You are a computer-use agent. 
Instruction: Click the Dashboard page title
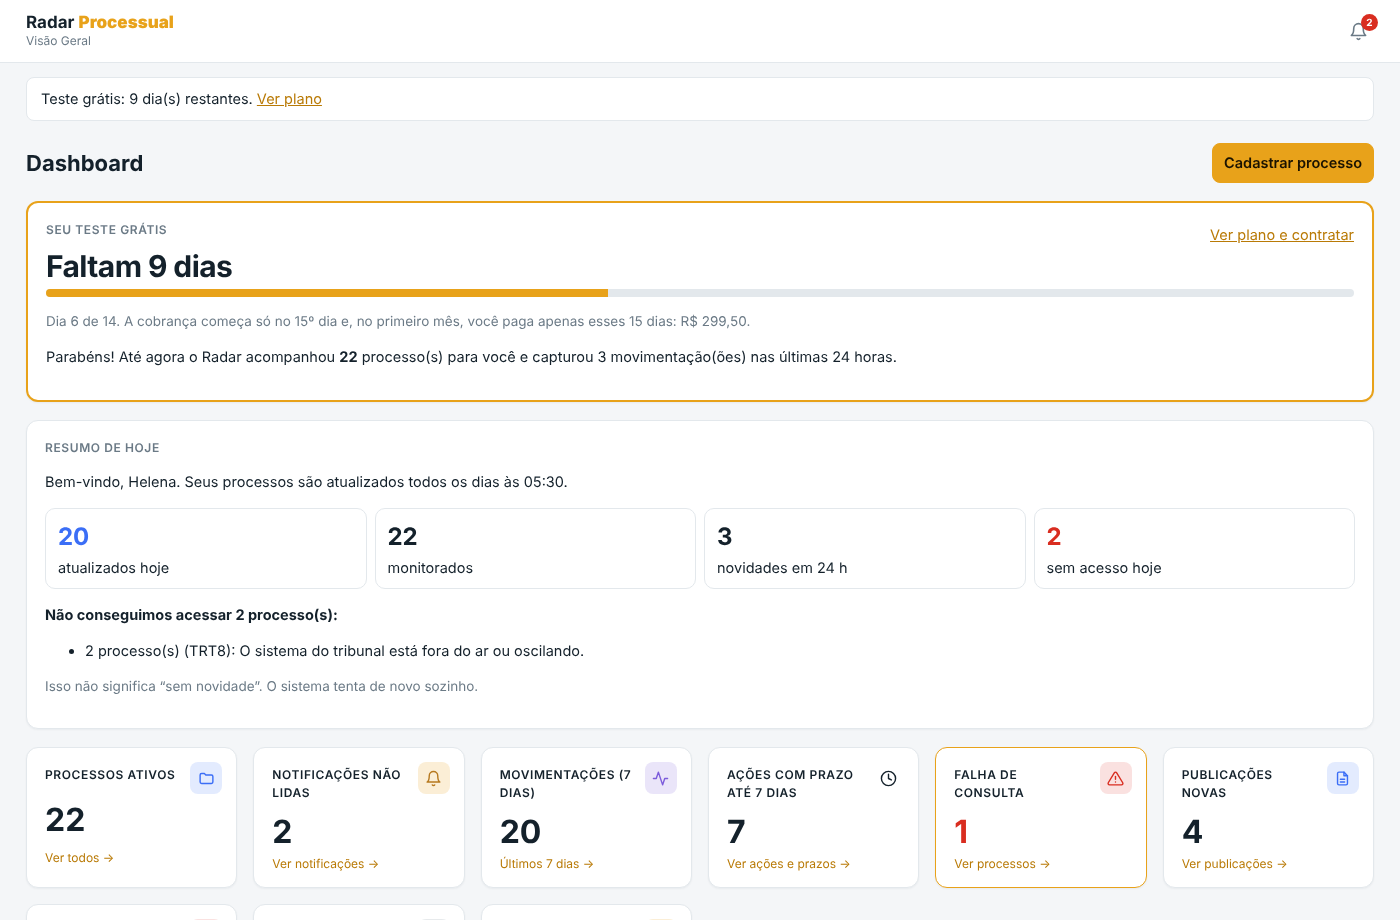[85, 163]
